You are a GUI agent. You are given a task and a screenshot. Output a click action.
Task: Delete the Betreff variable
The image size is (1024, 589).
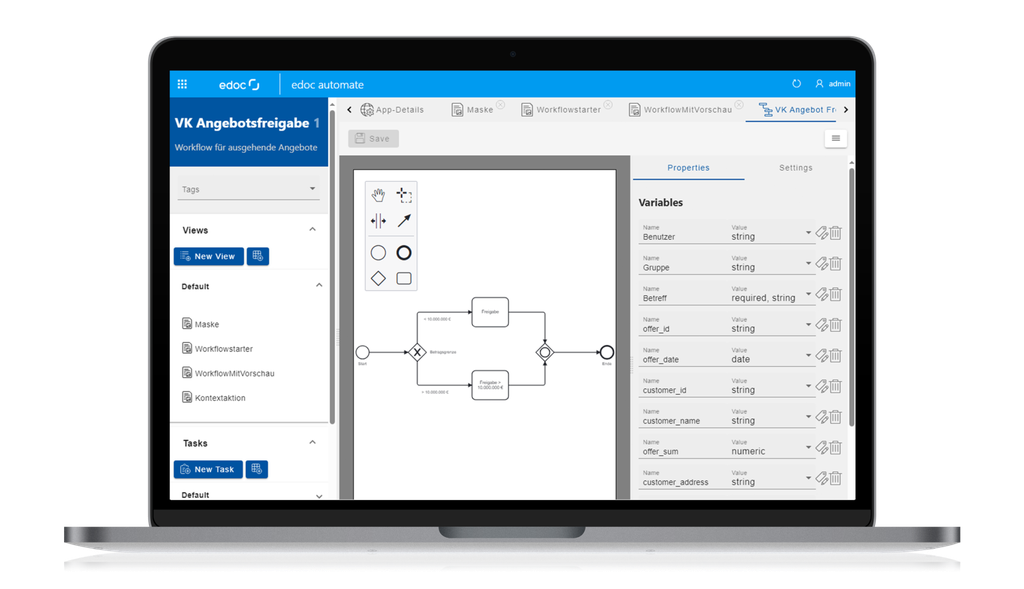pyautogui.click(x=835, y=294)
